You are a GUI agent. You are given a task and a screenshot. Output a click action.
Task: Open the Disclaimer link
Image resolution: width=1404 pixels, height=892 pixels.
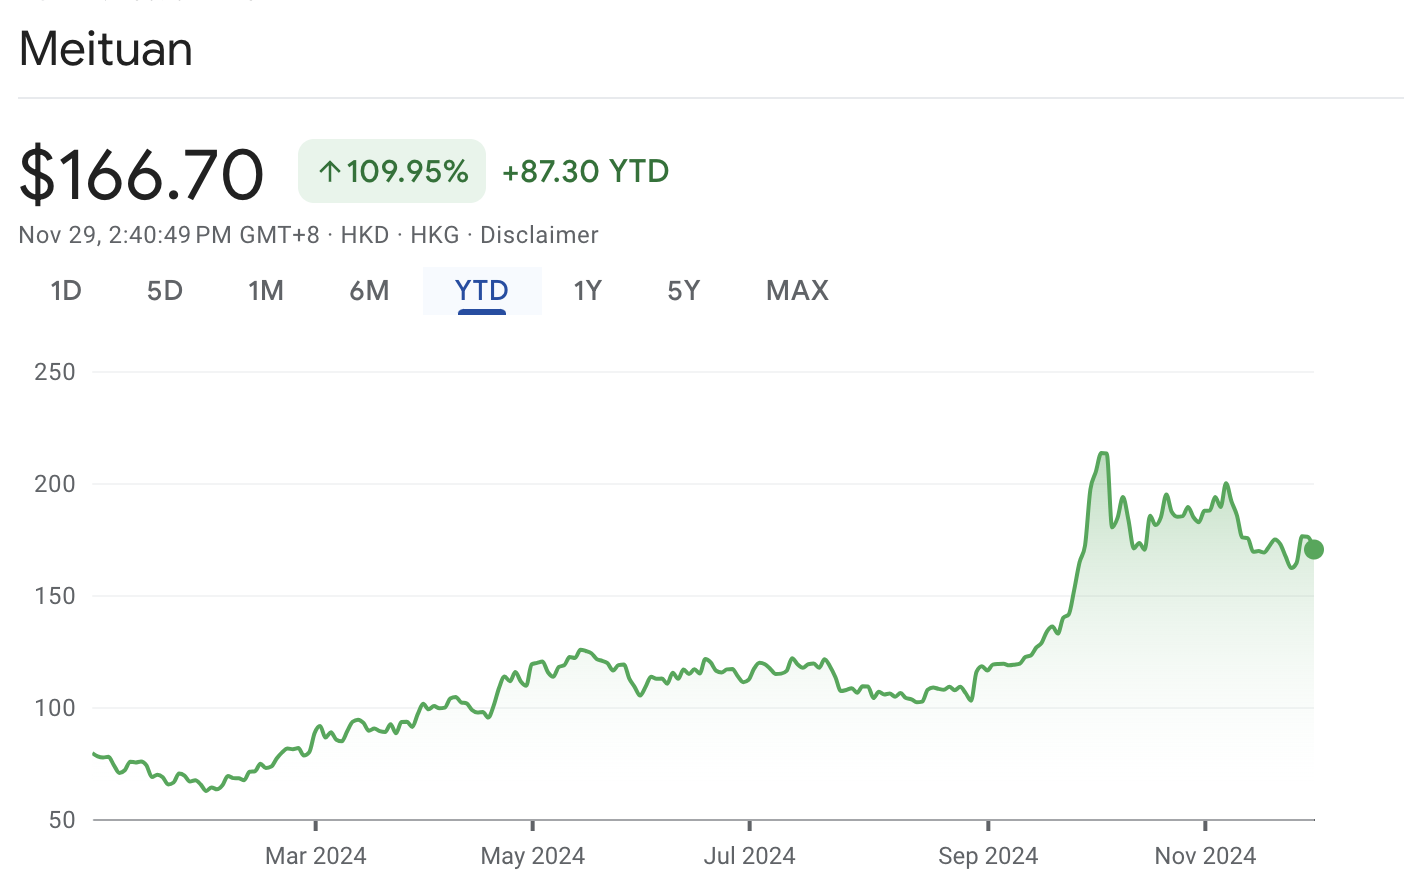(539, 235)
